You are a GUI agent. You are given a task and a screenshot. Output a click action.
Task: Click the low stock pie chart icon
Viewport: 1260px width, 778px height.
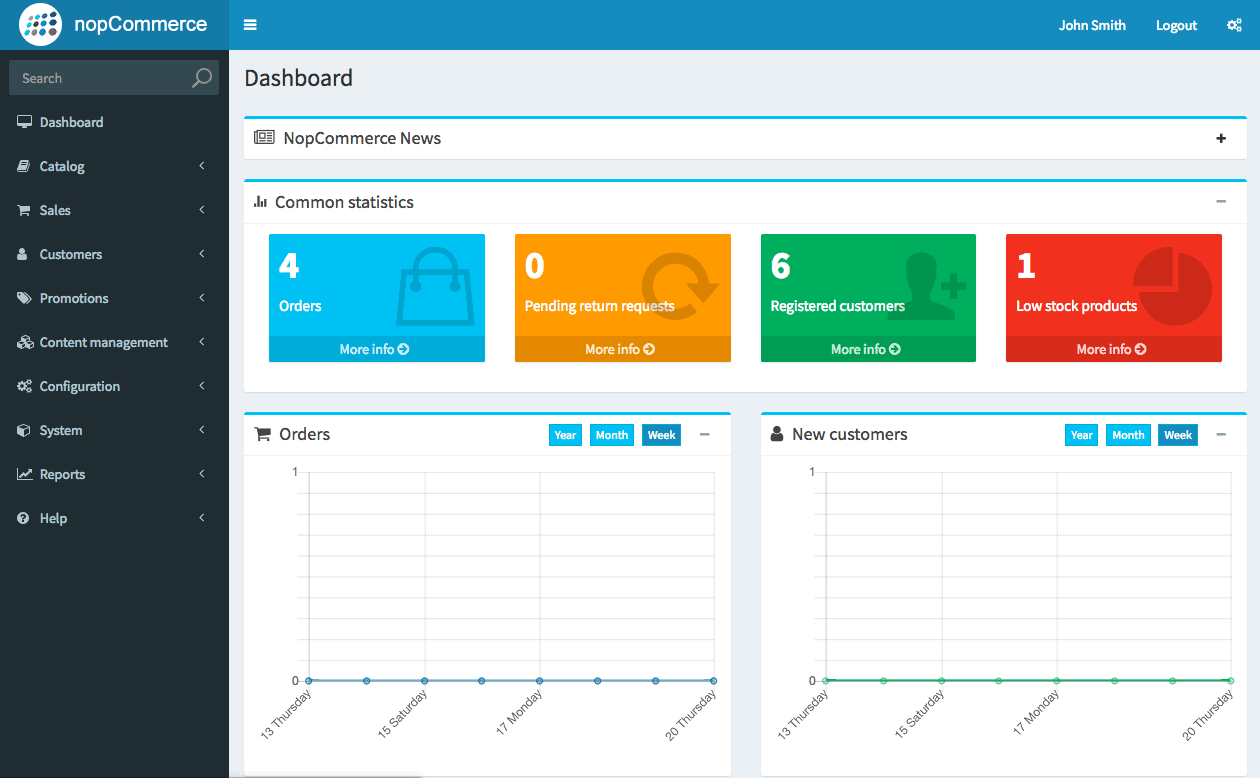click(1172, 286)
